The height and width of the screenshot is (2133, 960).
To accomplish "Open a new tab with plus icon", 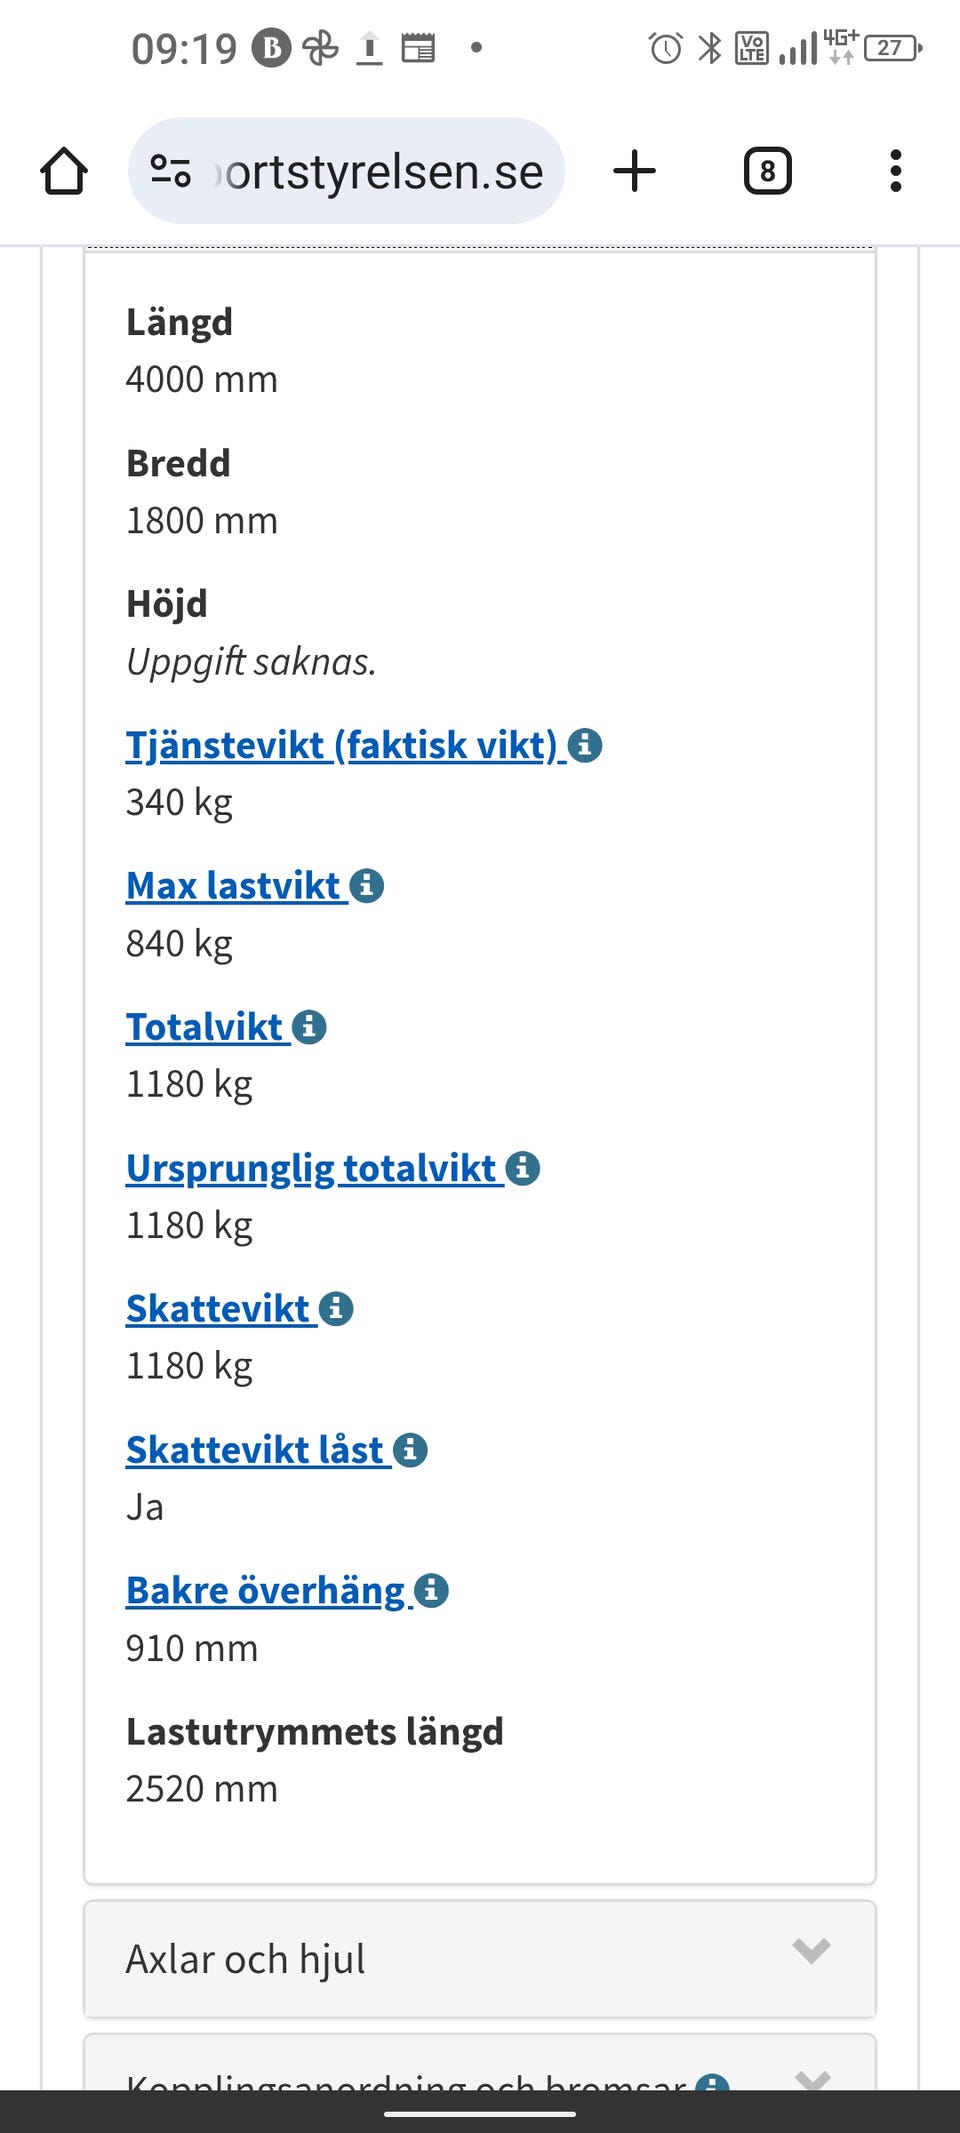I will 634,171.
